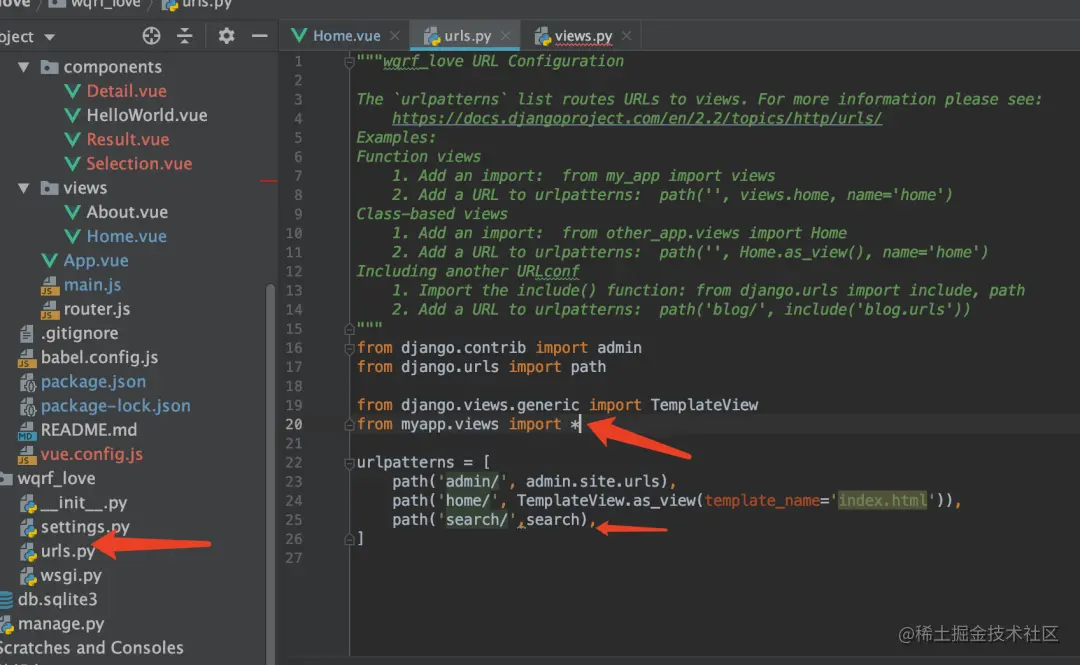Select README.md file
This screenshot has height=665, width=1080.
(89, 430)
